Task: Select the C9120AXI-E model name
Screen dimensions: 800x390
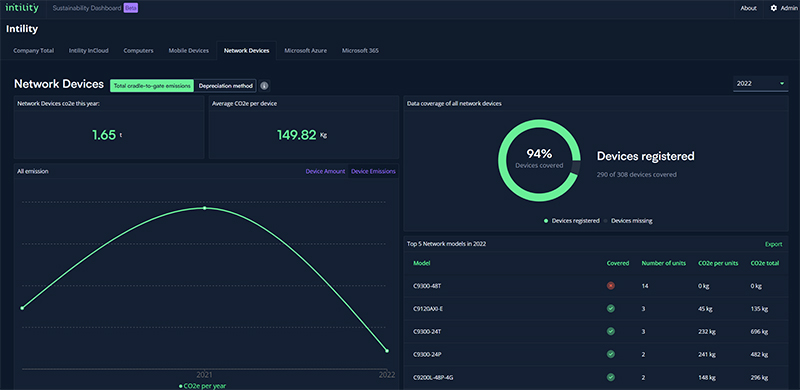Action: pos(428,309)
